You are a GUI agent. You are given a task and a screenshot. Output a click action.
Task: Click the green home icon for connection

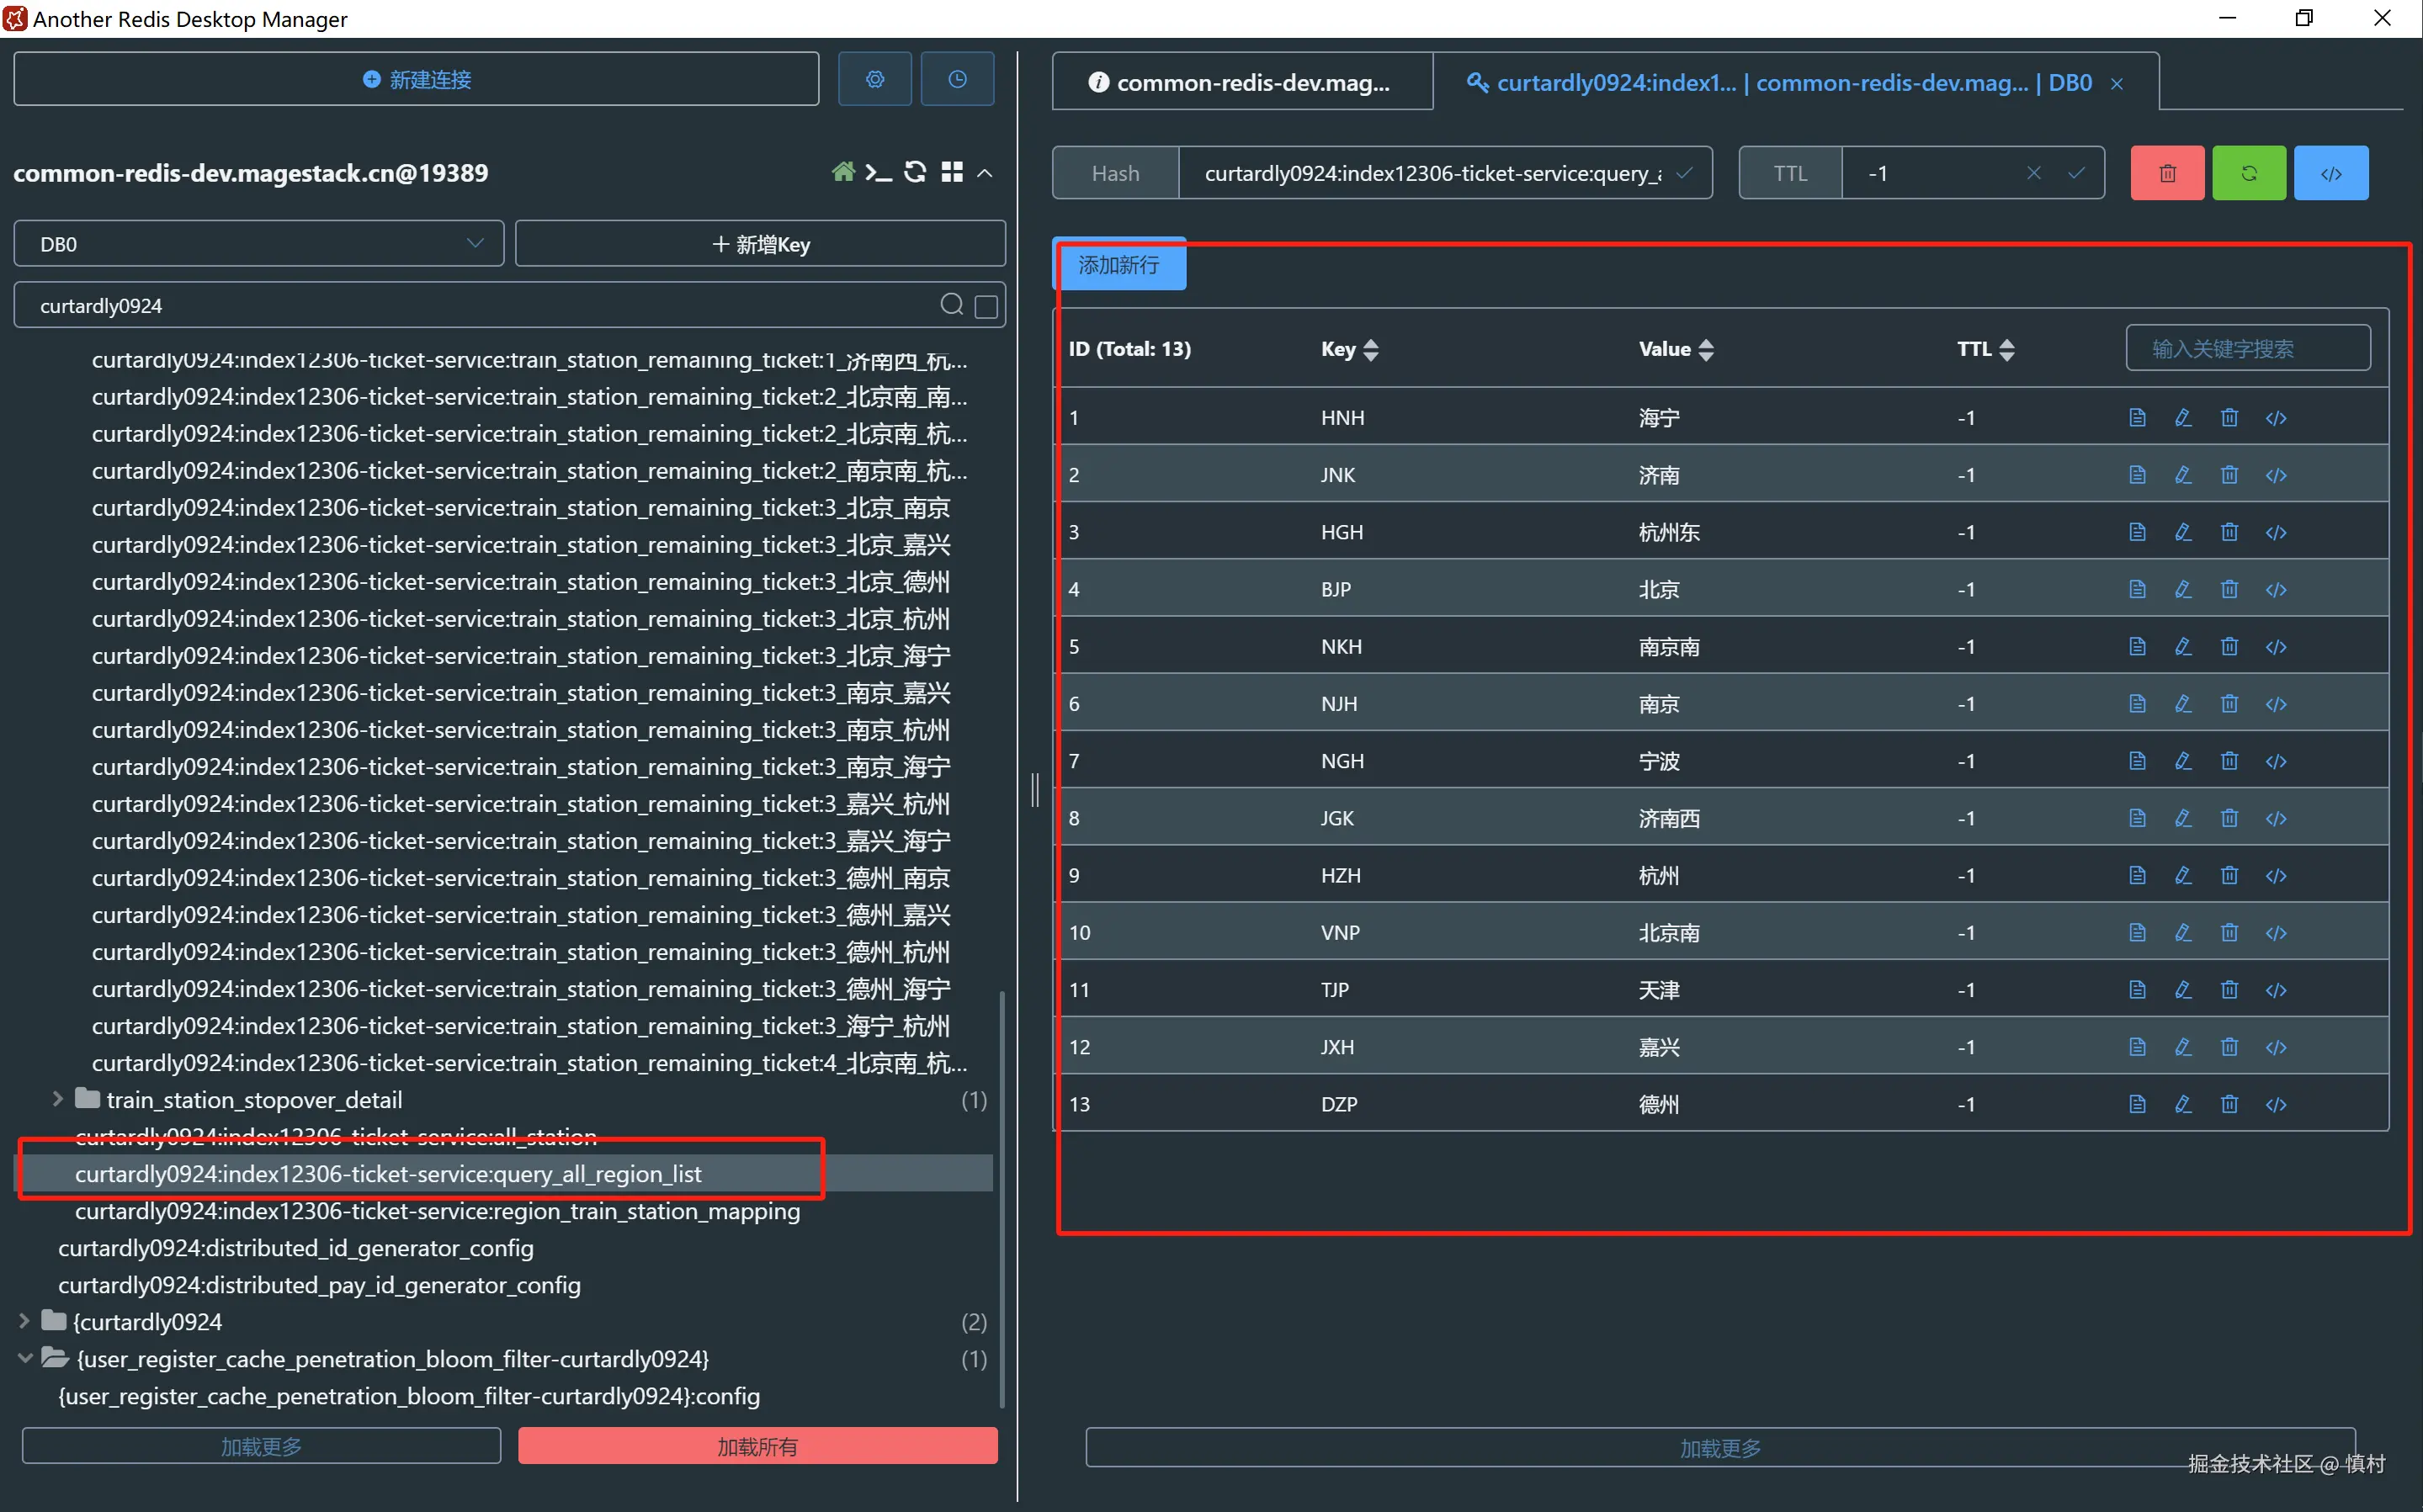[843, 172]
